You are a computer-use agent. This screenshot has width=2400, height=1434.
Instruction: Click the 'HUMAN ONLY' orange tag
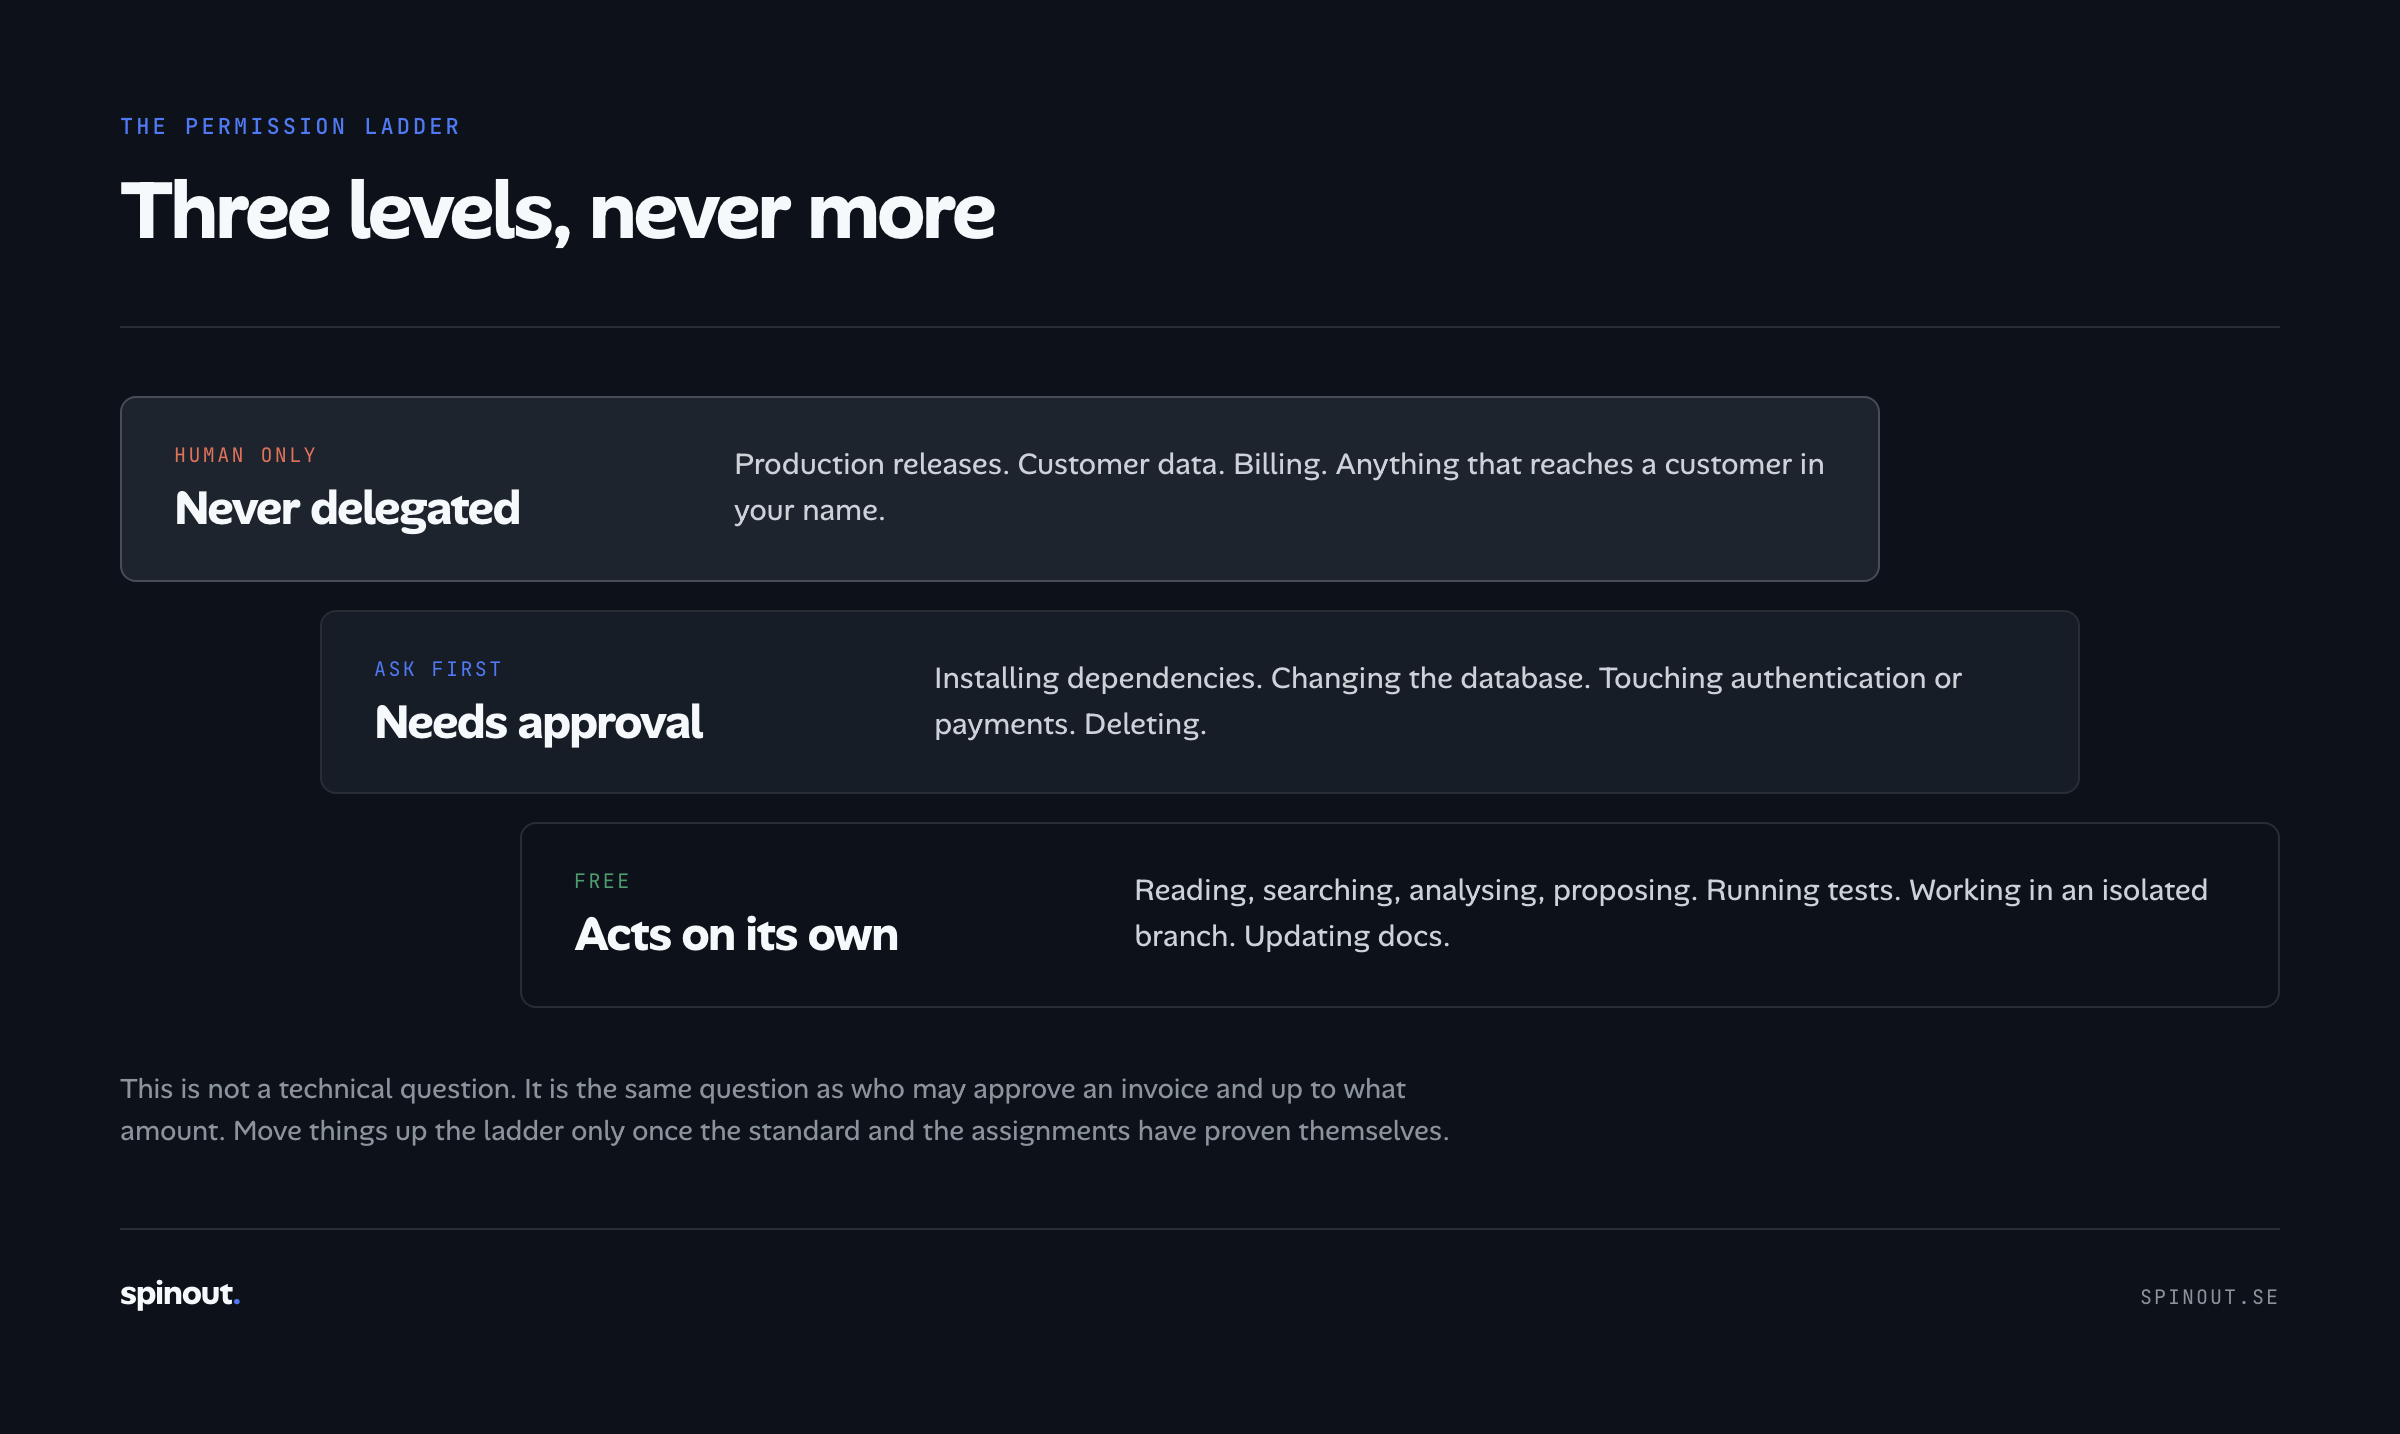point(245,455)
